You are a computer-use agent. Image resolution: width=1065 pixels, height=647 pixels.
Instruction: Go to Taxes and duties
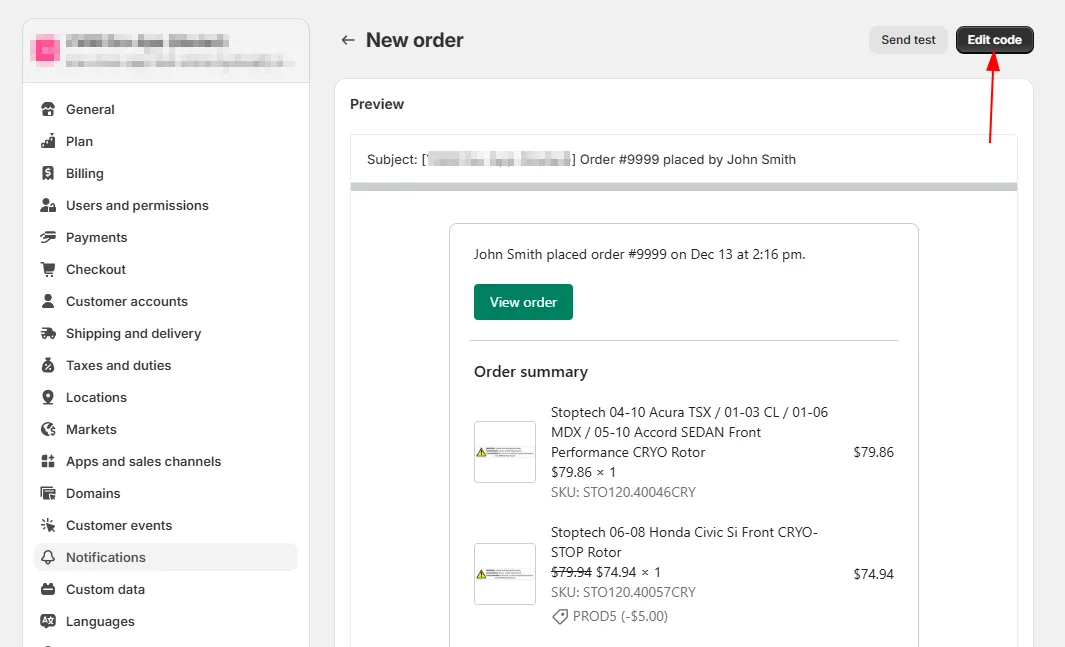coord(118,365)
